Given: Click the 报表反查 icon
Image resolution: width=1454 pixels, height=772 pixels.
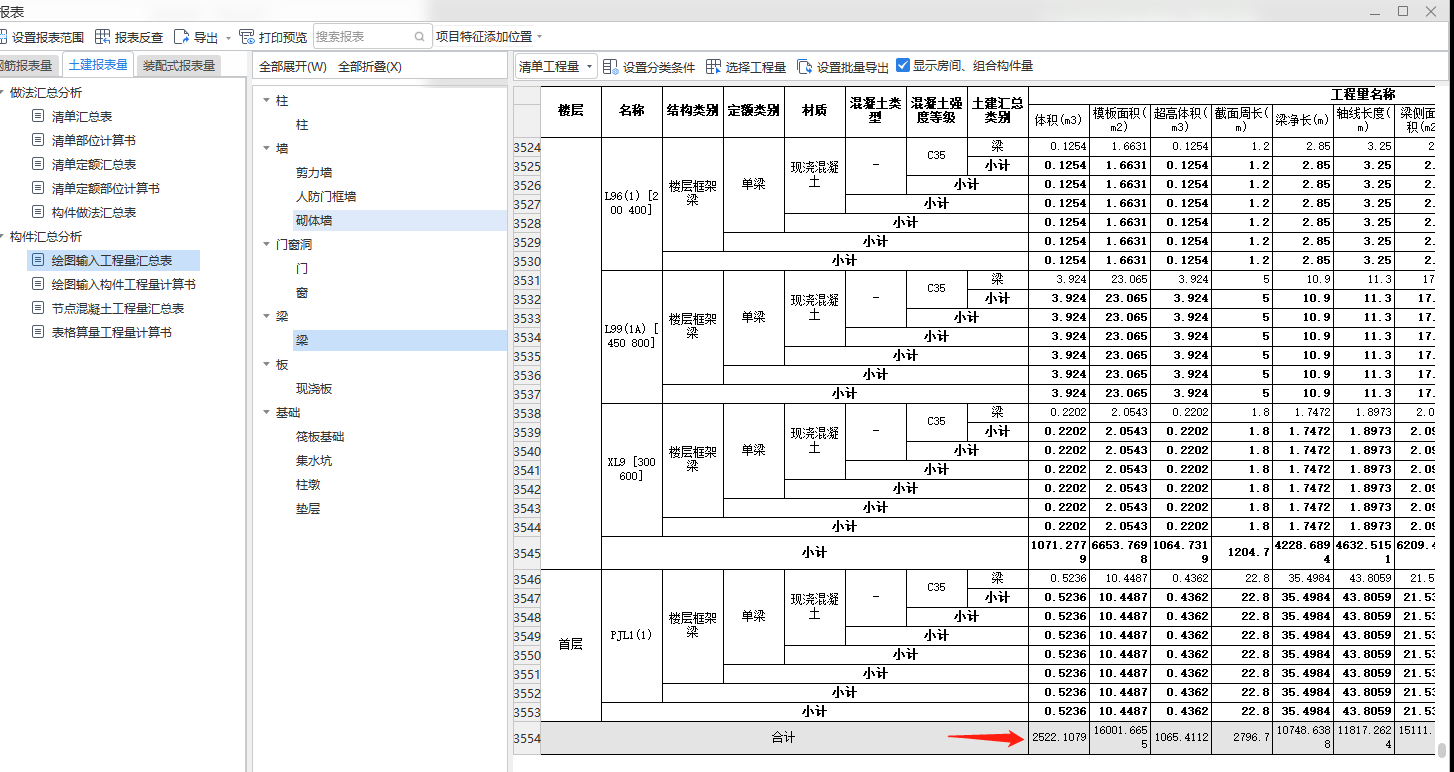Looking at the screenshot, I should (x=103, y=37).
